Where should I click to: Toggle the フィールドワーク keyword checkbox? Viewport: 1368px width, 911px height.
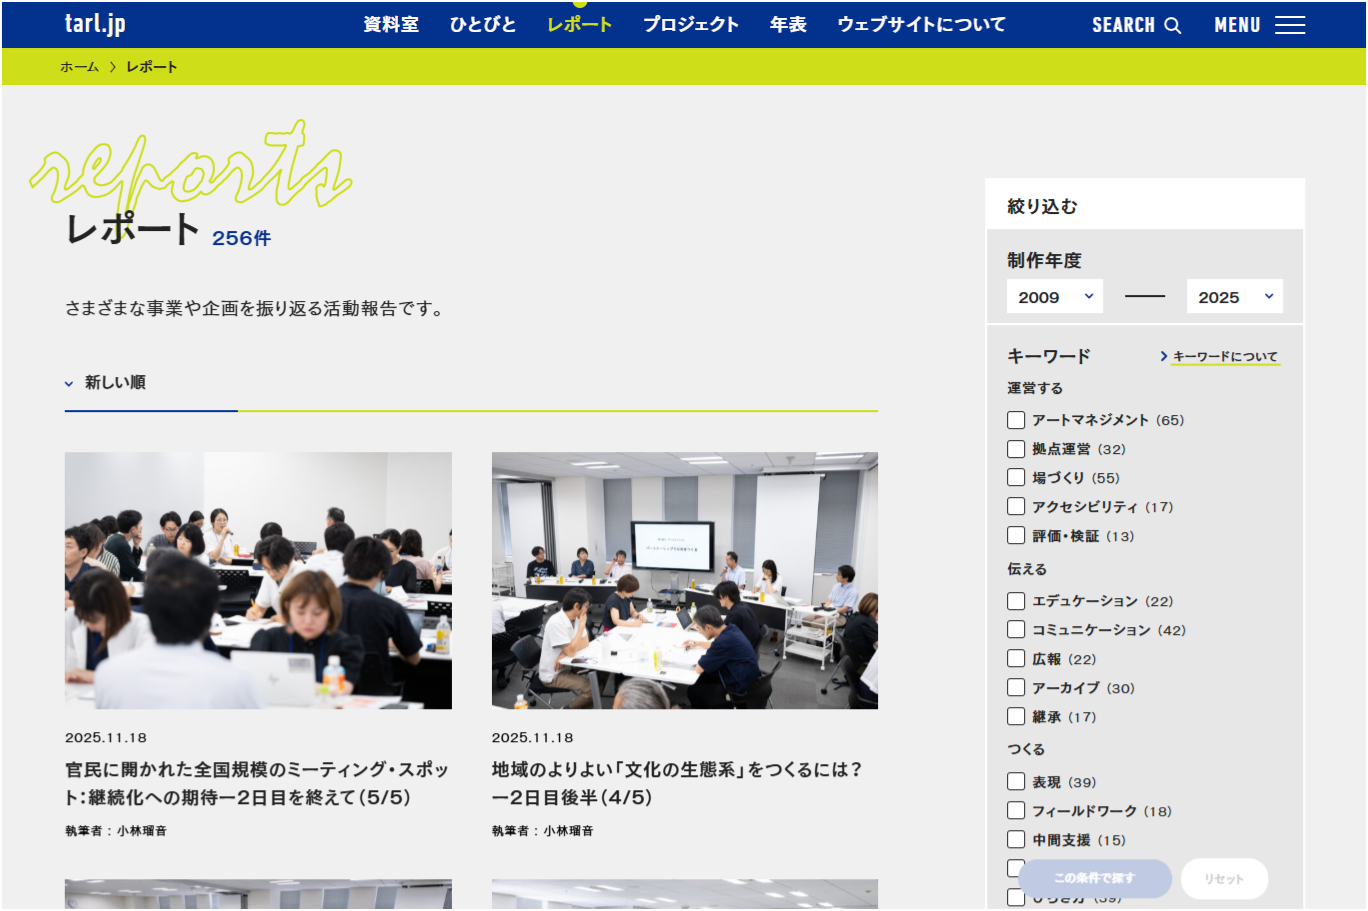coord(1016,811)
